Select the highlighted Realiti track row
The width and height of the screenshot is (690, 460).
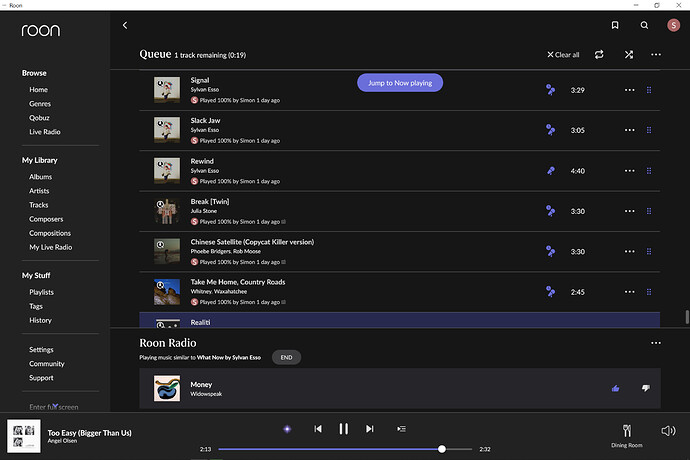coord(400,320)
